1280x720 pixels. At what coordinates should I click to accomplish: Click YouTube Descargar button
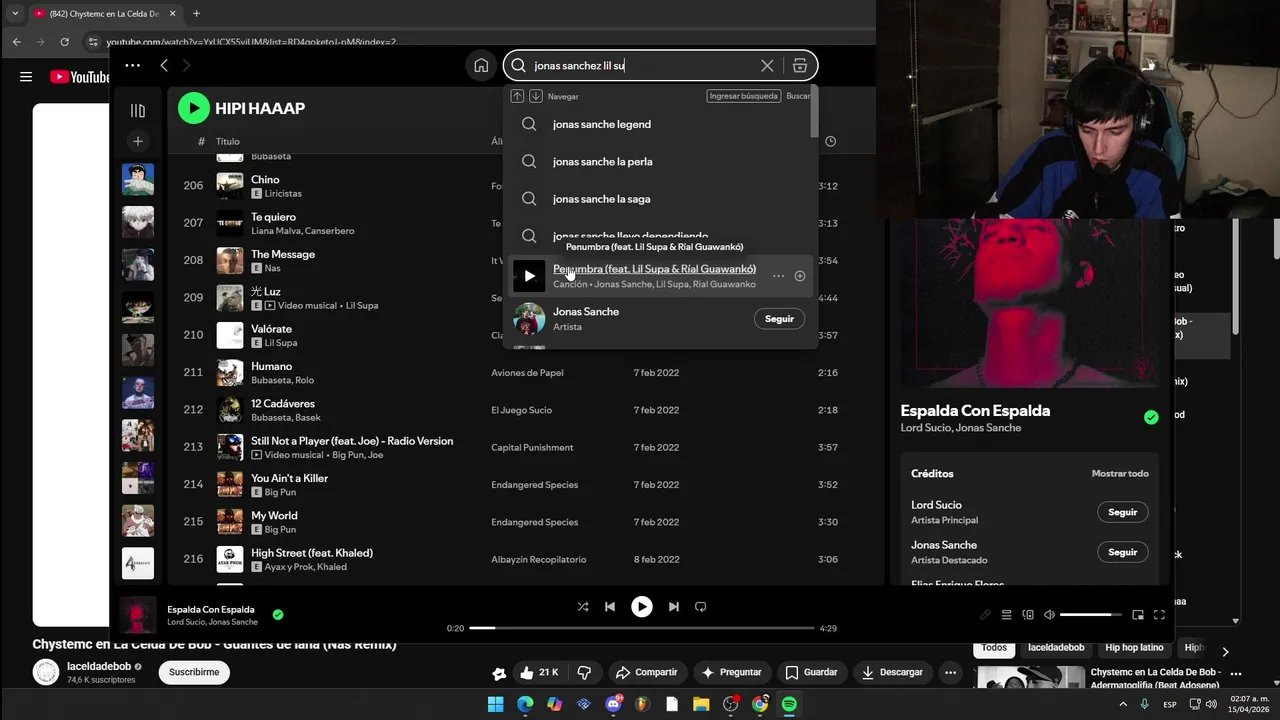pyautogui.click(x=892, y=672)
